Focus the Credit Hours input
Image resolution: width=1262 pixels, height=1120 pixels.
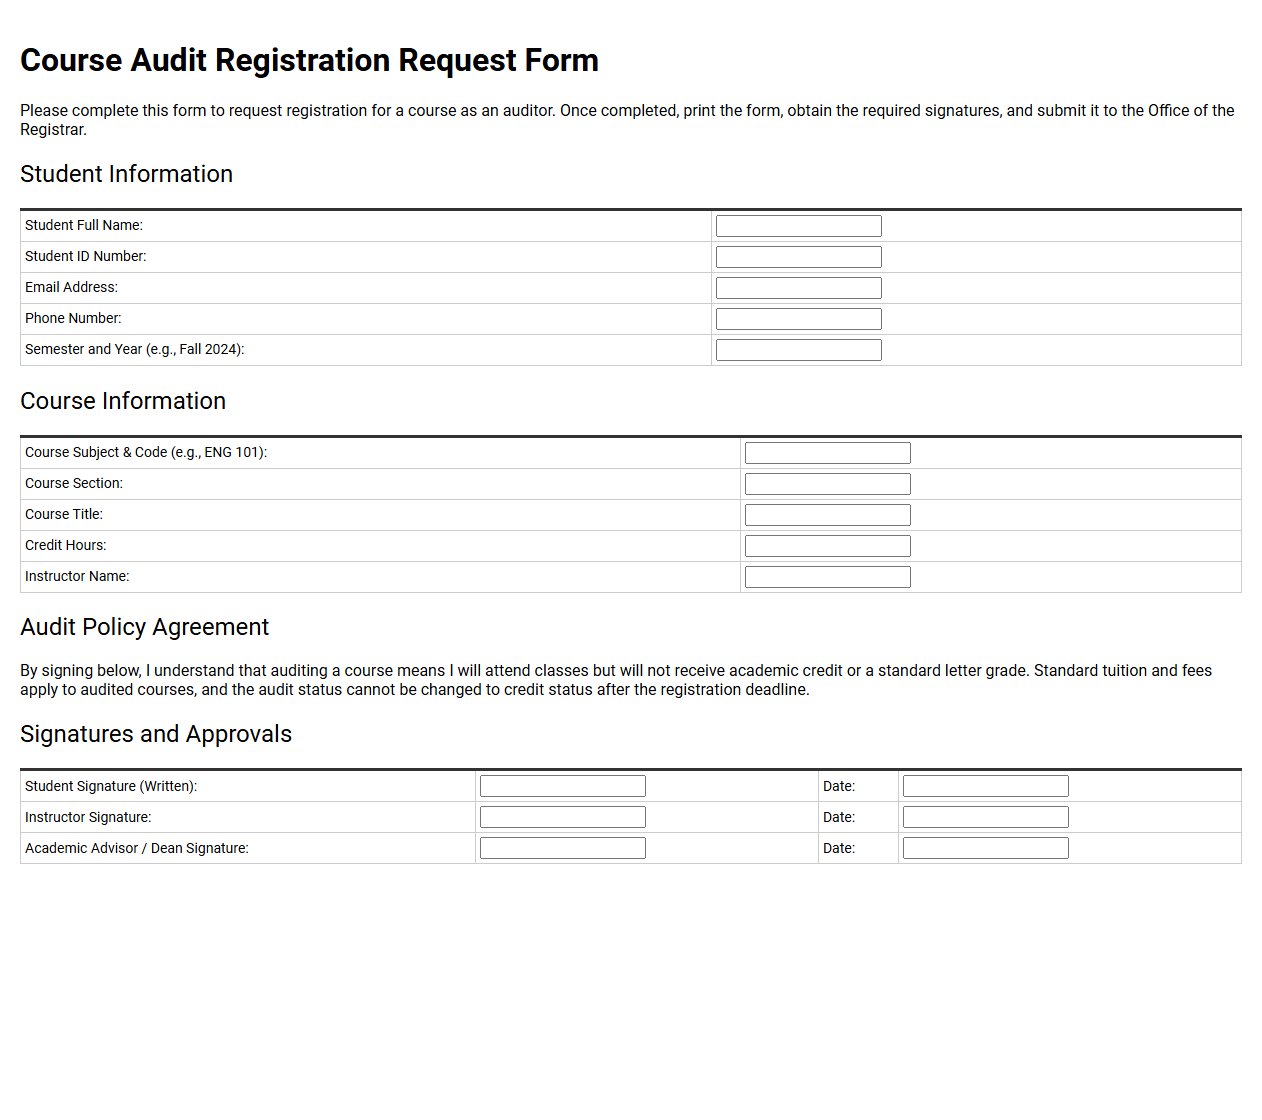tap(828, 546)
